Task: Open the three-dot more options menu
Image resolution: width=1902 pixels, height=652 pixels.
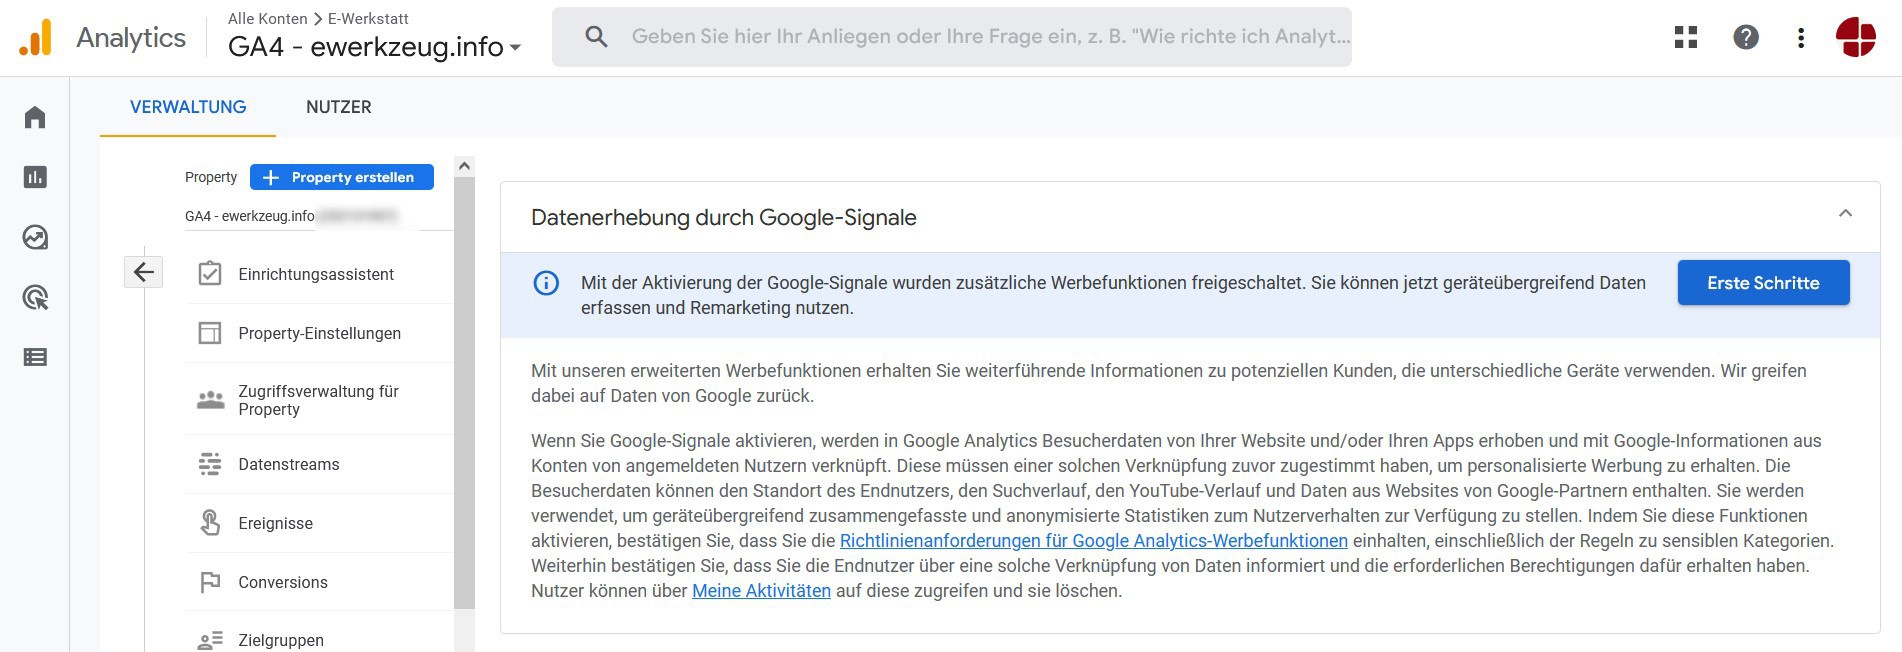Action: point(1801,37)
